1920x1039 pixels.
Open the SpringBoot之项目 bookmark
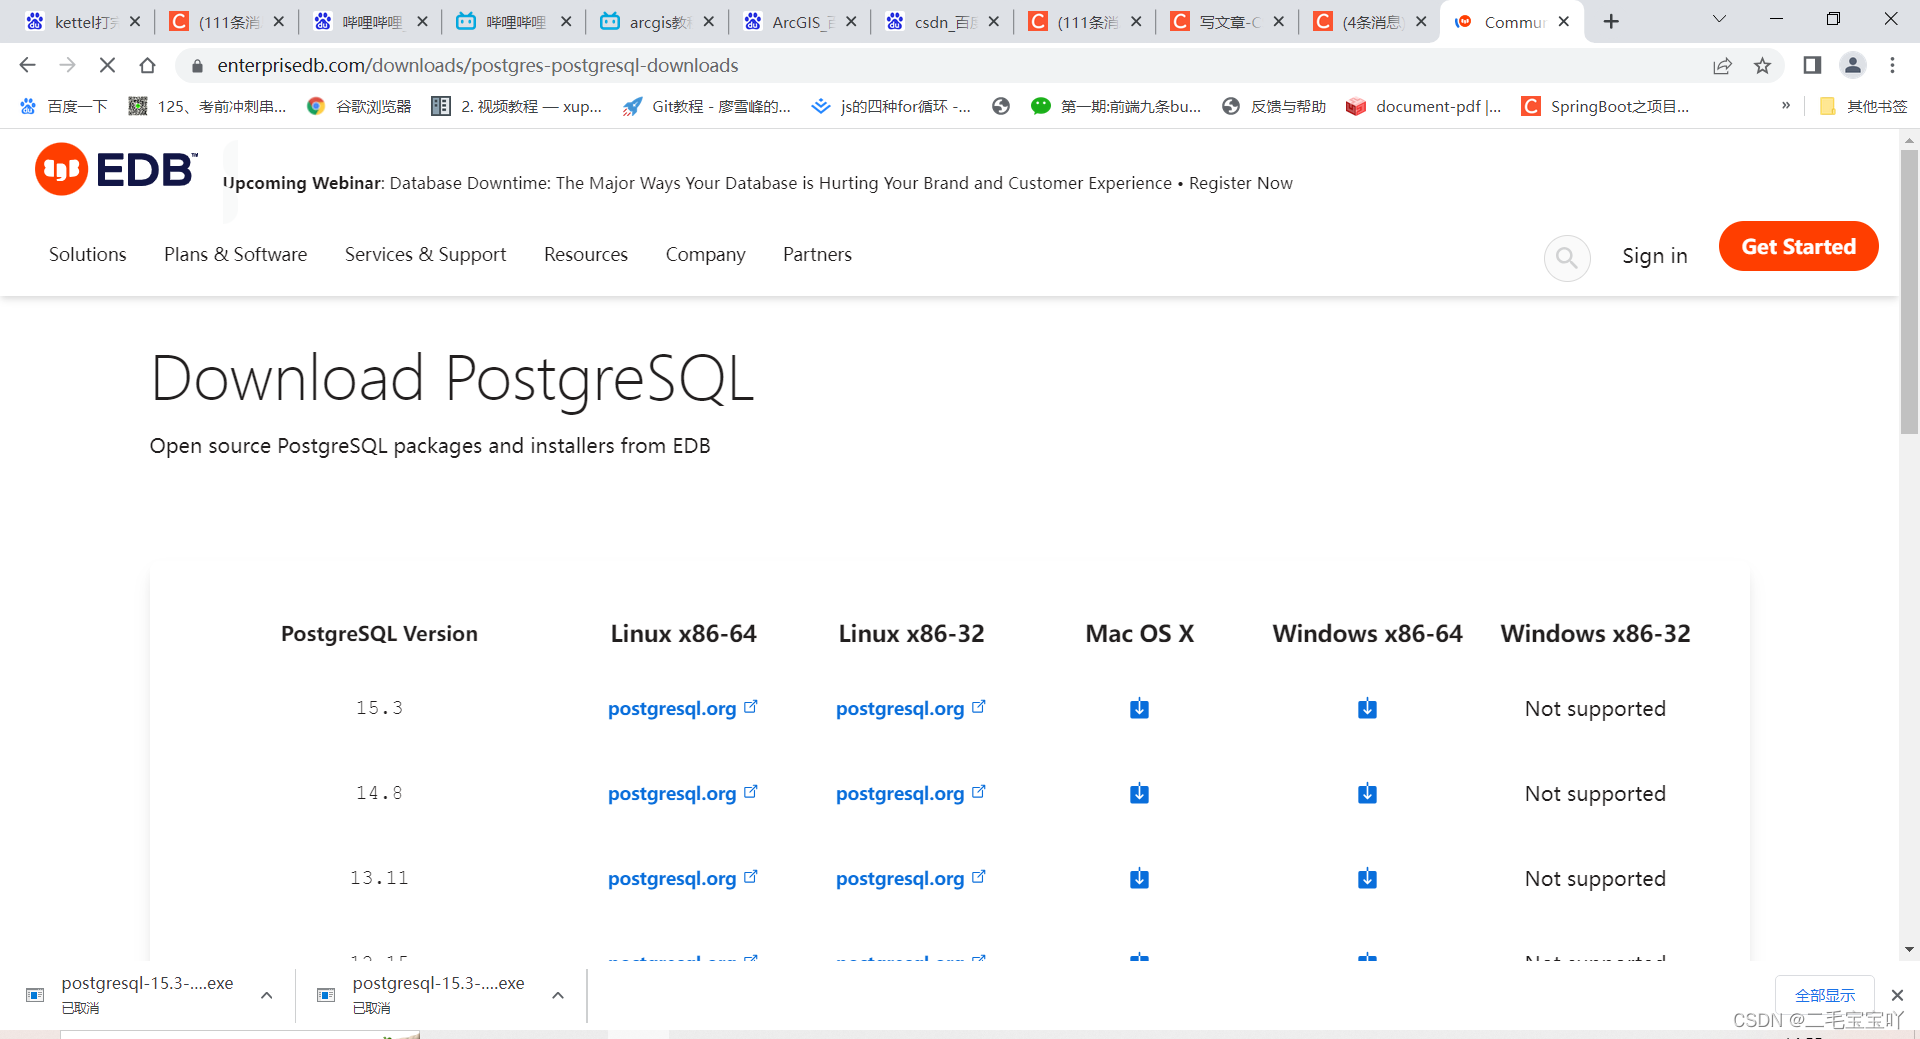click(1605, 106)
